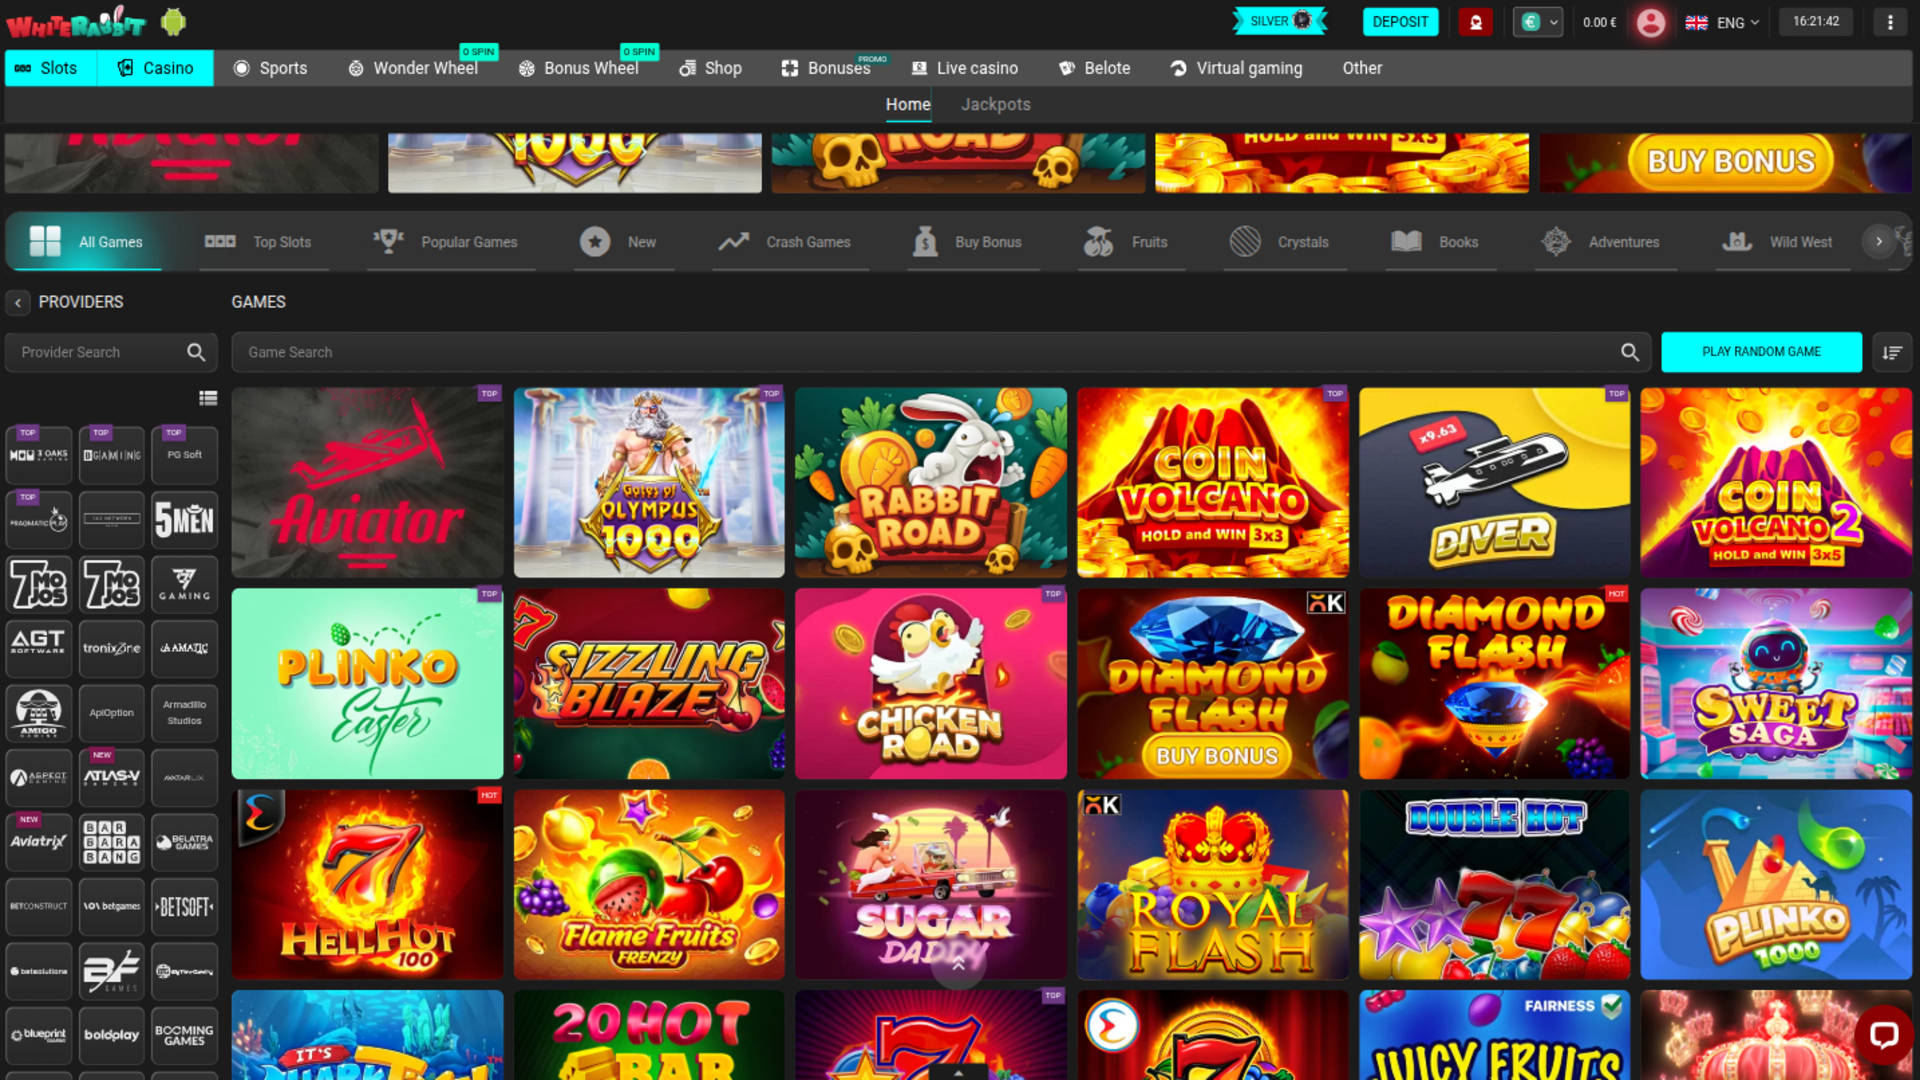Open the Live casino menu item
This screenshot has width=1920, height=1080.
(x=964, y=68)
